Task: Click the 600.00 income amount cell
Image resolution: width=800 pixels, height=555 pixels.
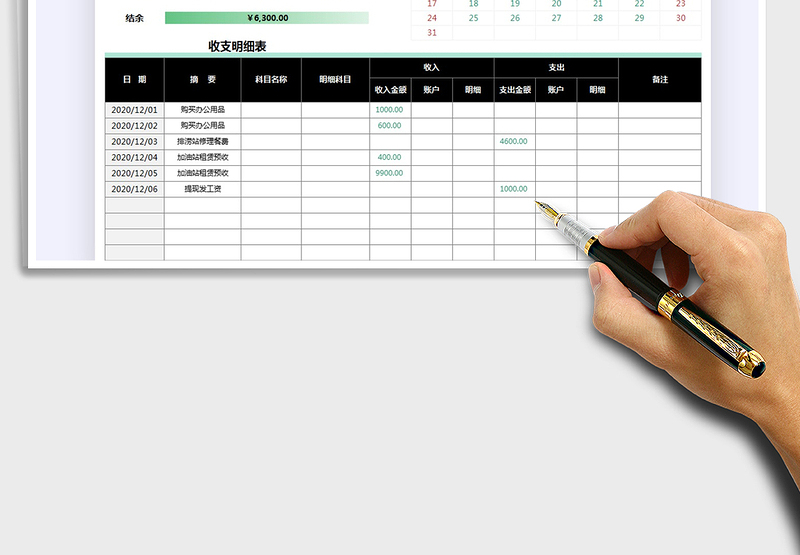Action: (390, 126)
